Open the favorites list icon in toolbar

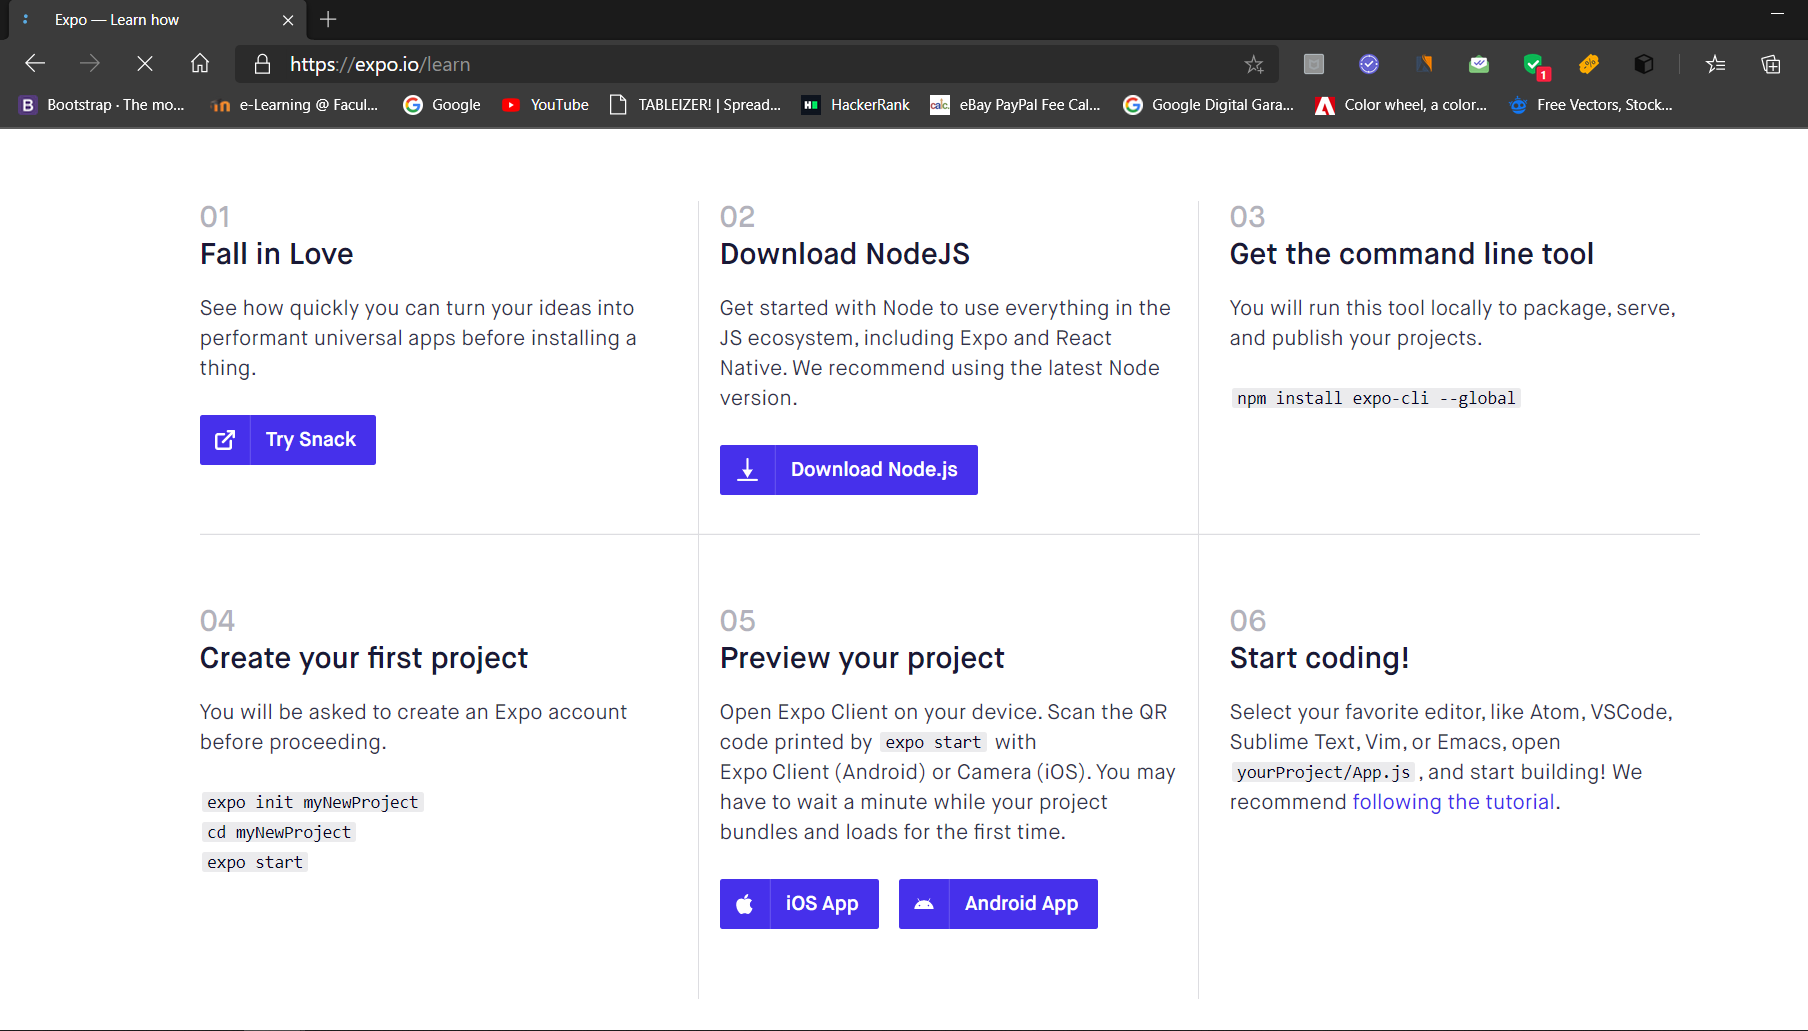1716,65
